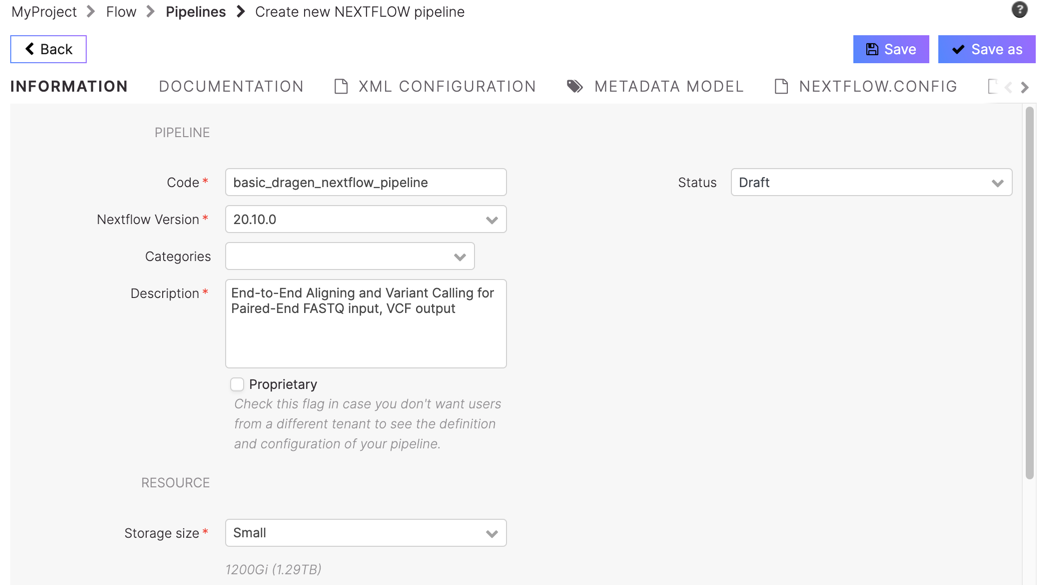1044x585 pixels.
Task: Click the tab scroll right arrow
Action: 1025,87
